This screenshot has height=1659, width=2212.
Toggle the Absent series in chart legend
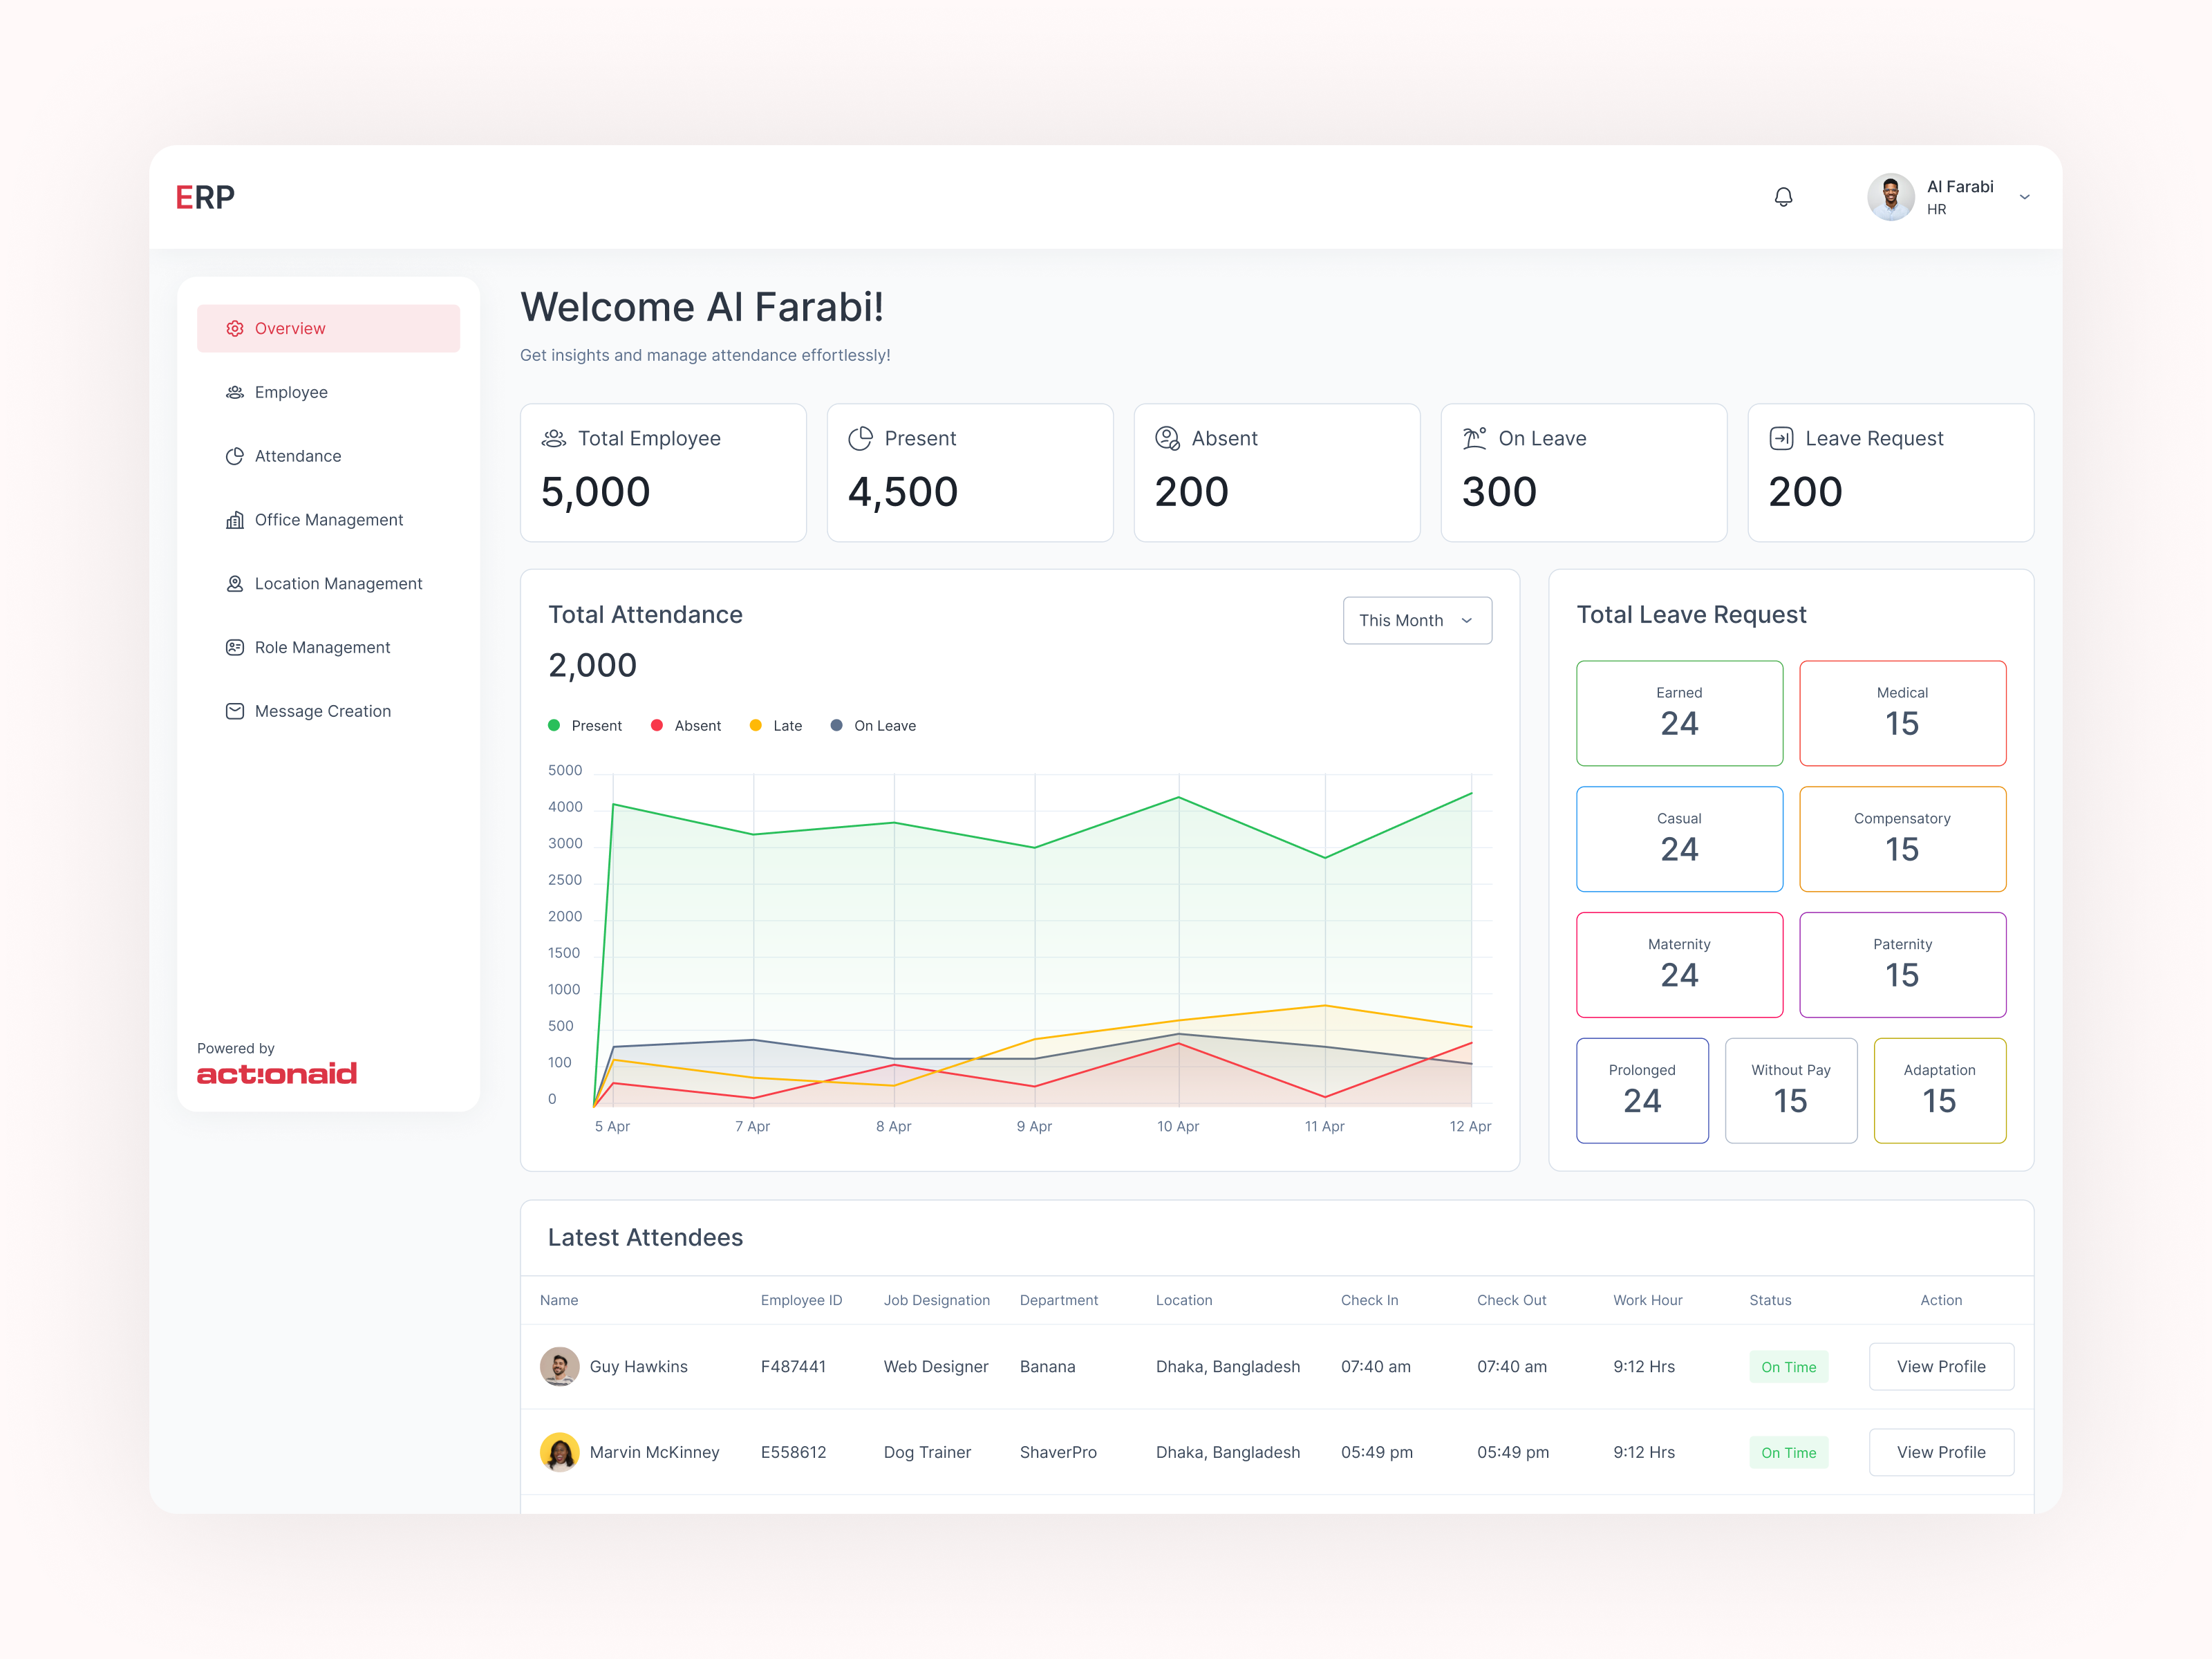click(x=686, y=726)
